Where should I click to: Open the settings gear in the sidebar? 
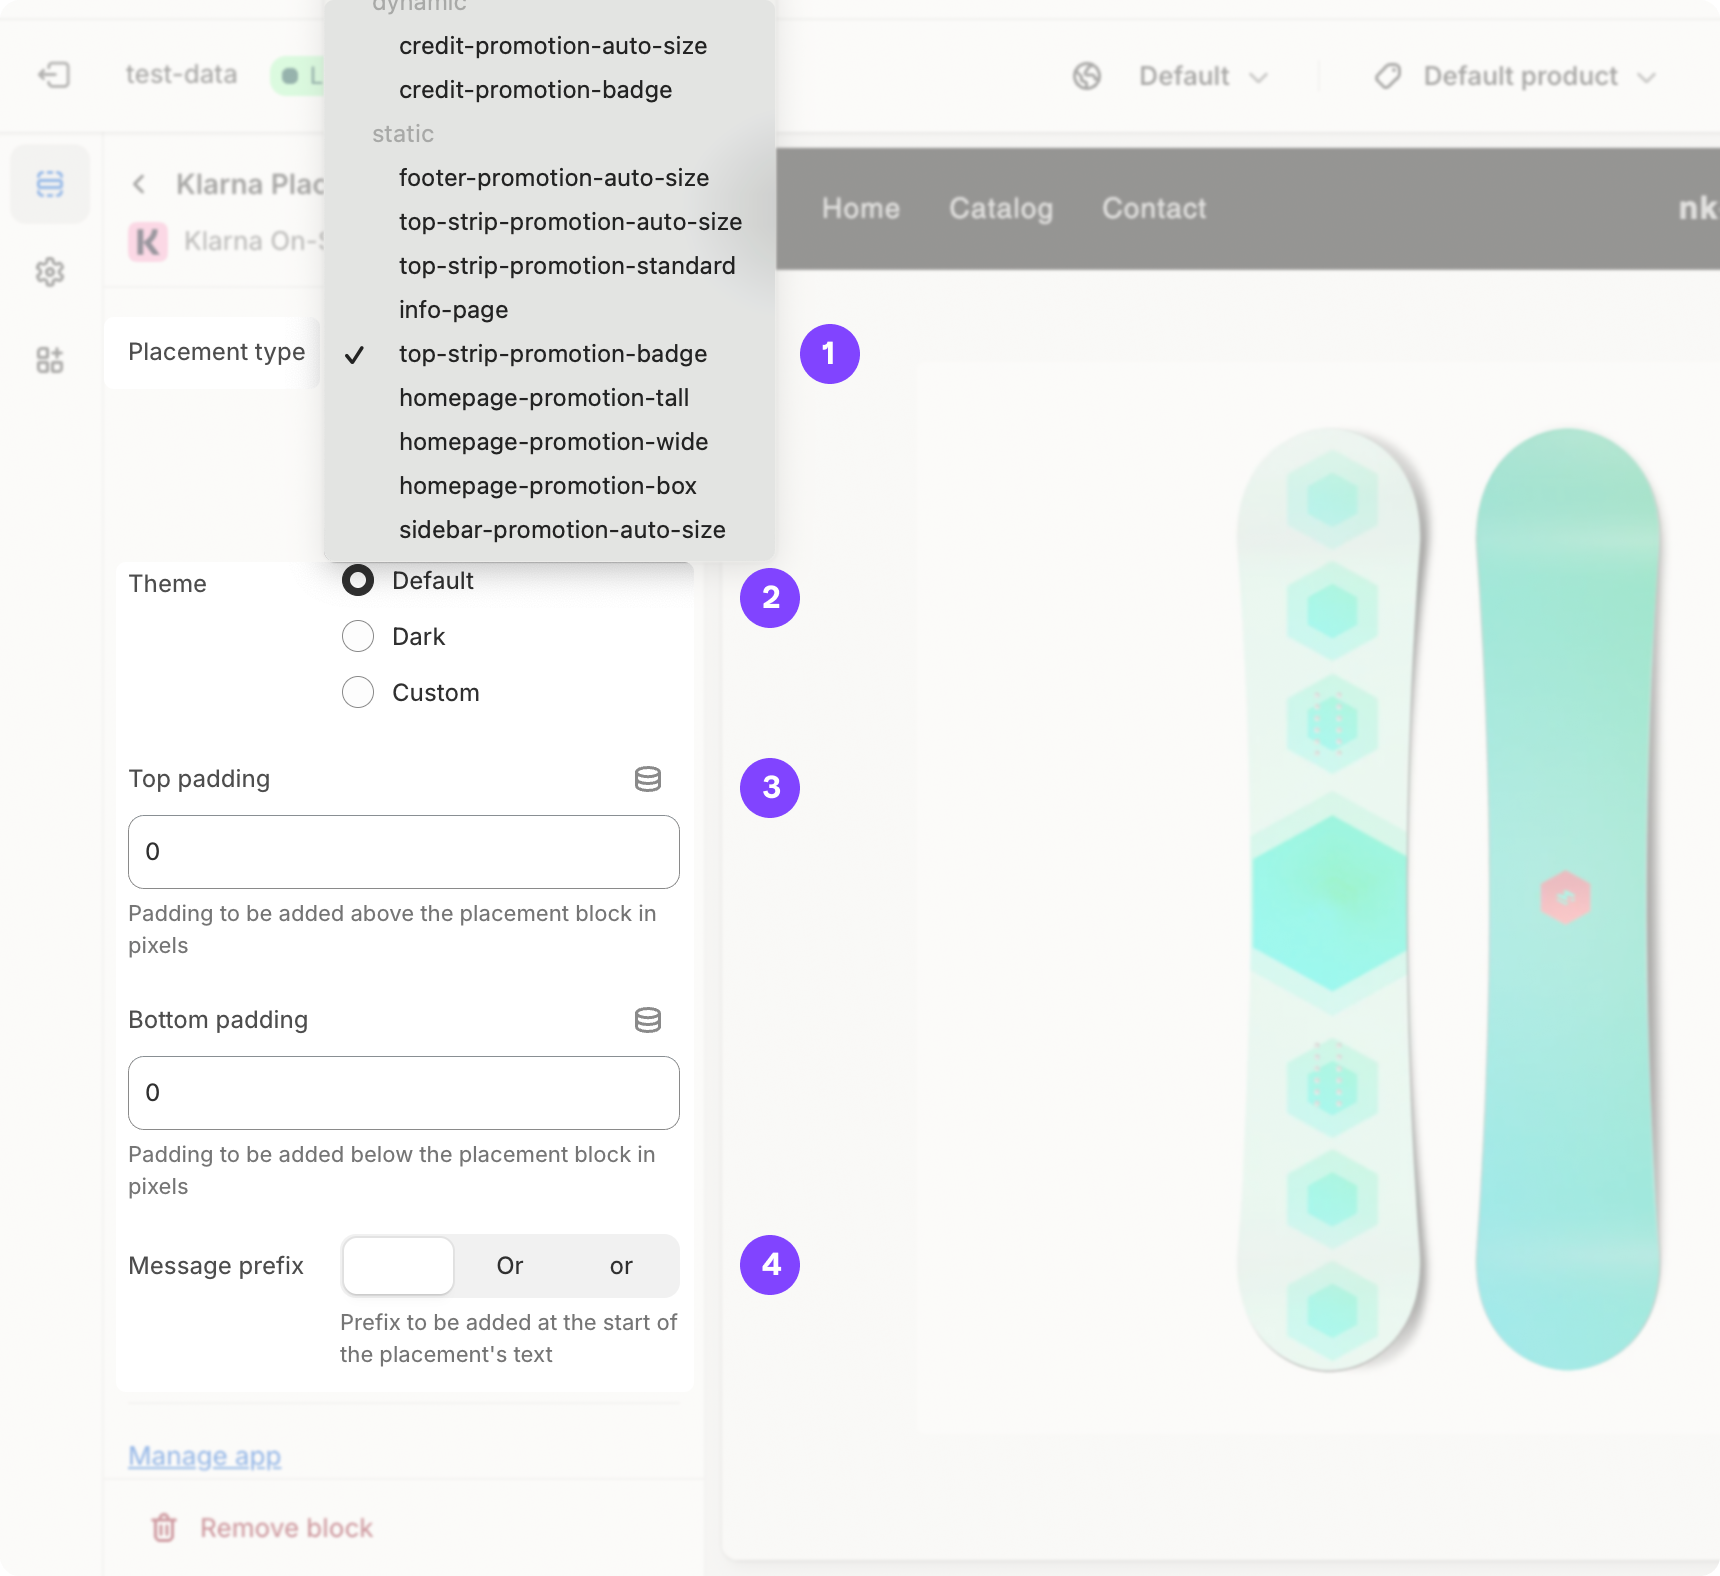49,272
